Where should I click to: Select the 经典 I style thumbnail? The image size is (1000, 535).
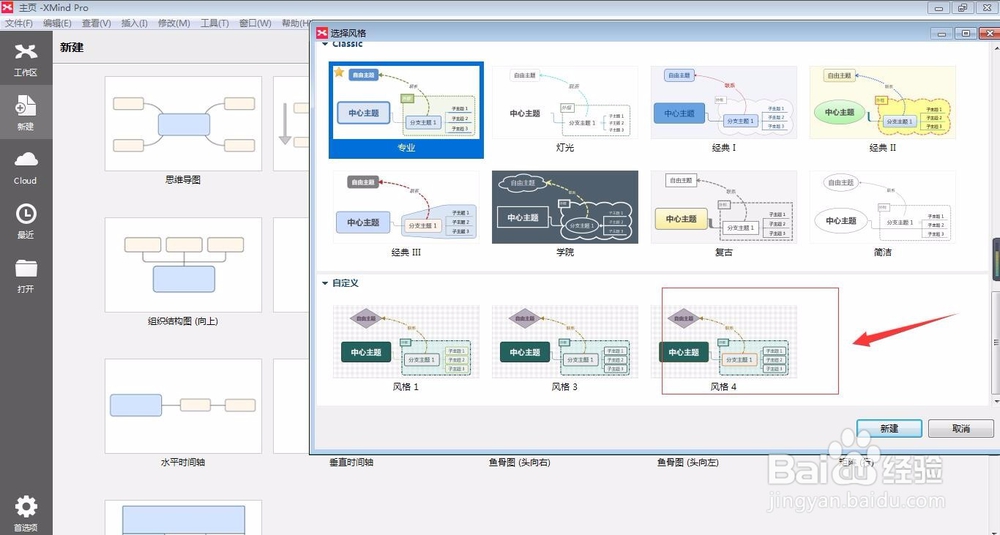click(723, 102)
